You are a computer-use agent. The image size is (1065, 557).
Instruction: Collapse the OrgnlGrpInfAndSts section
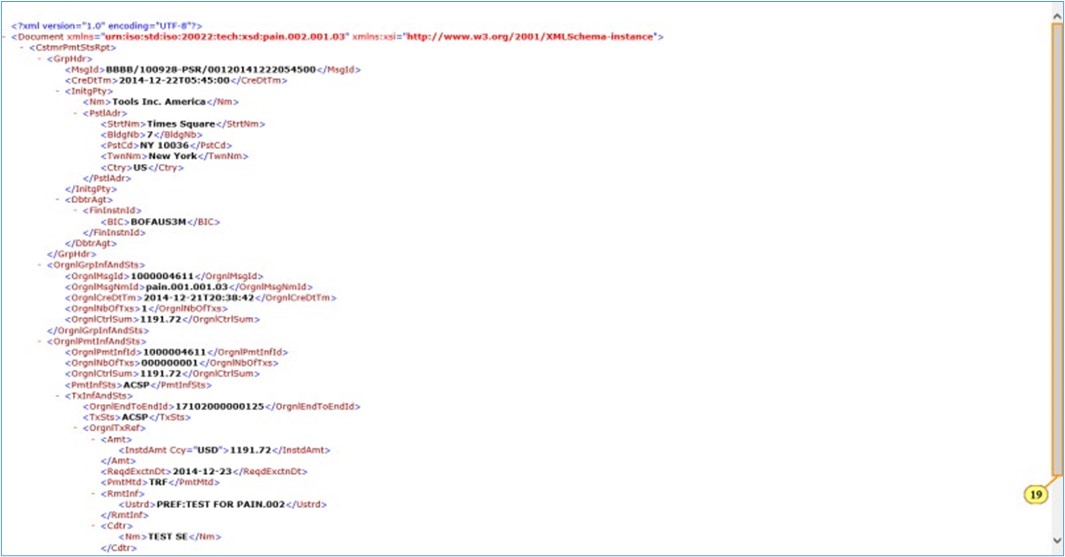point(41,265)
